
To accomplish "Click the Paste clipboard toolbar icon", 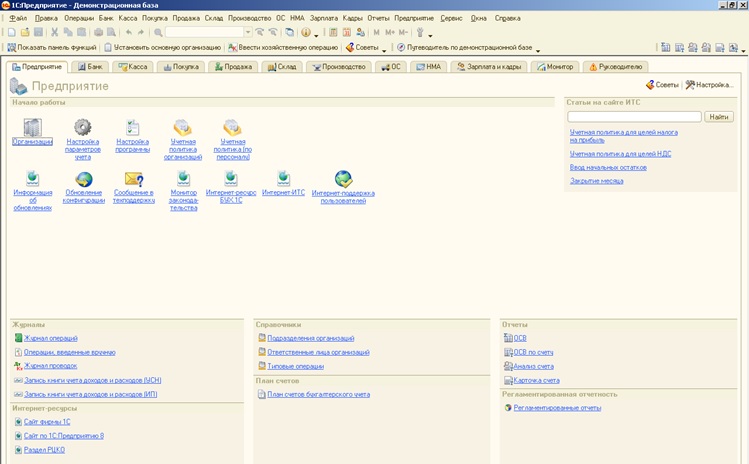I will (82, 32).
